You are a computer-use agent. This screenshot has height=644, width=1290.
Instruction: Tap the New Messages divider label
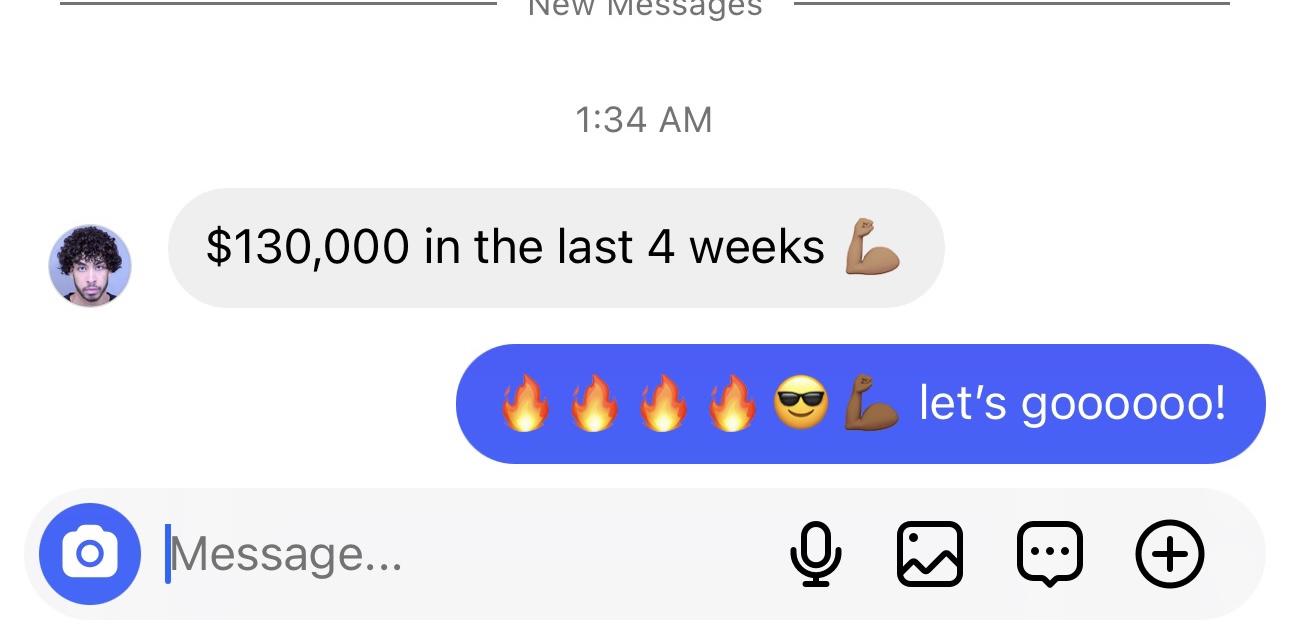[x=645, y=8]
